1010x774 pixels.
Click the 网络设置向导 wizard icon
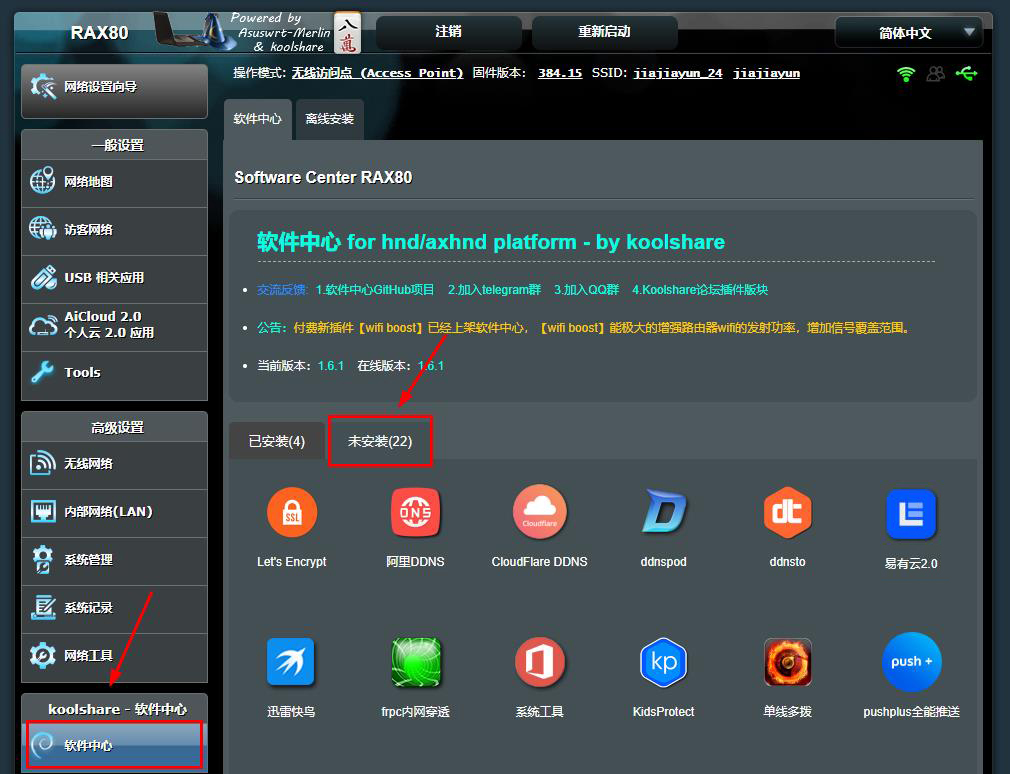point(43,86)
